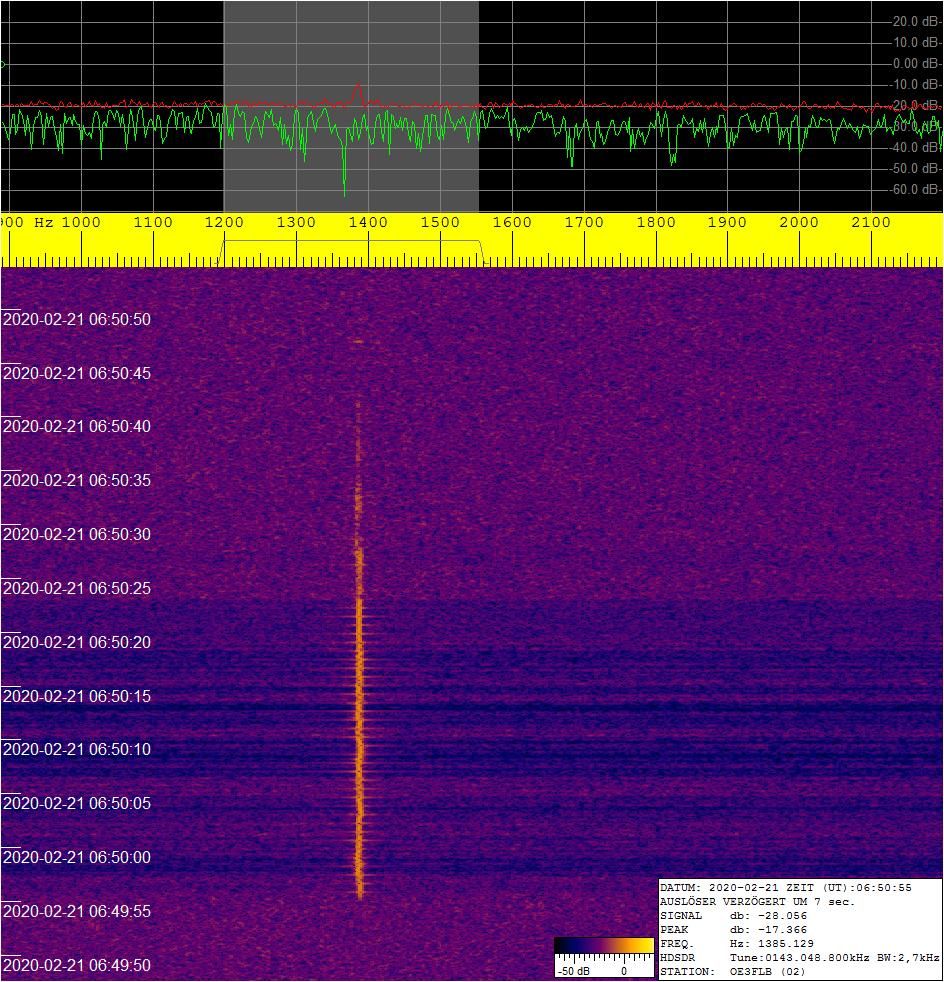Viewport: 944px width, 982px height.
Task: Click the -40.0 dB amplitude label
Action: pos(915,147)
